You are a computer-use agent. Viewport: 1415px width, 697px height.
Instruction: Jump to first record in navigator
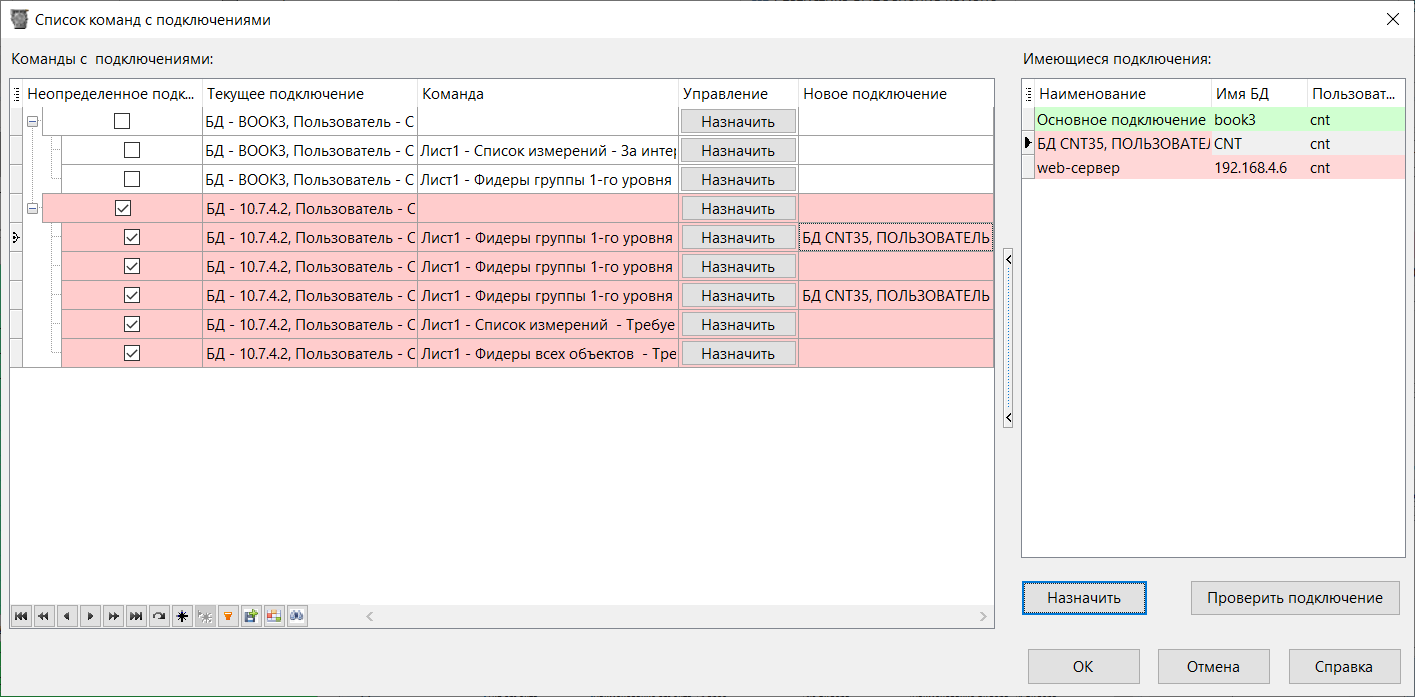21,616
